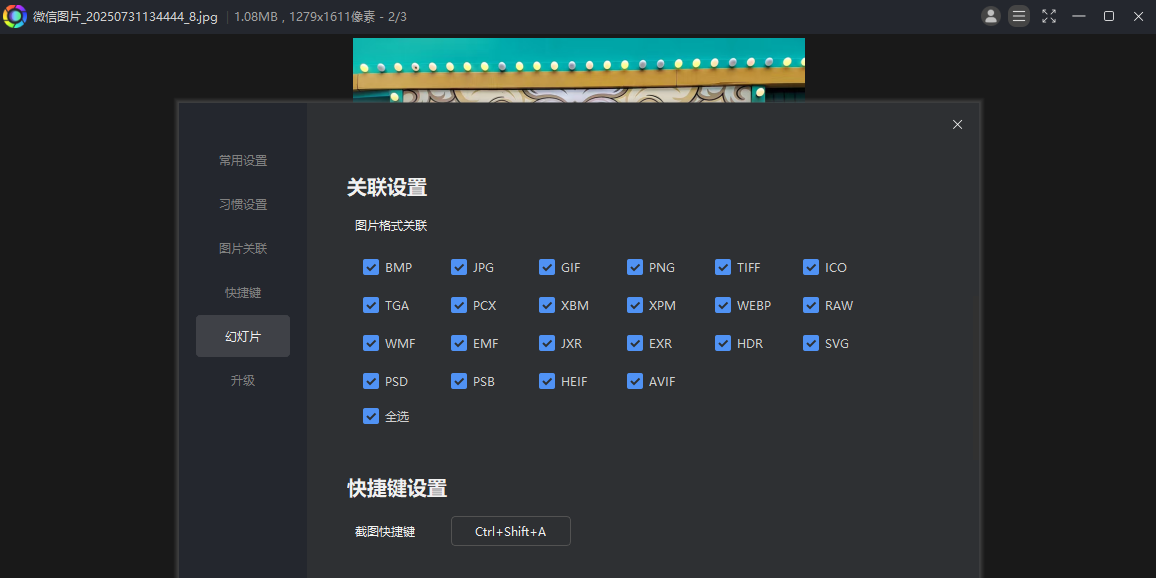The height and width of the screenshot is (578, 1156).
Task: Toggle the TGA format checkbox
Action: point(371,305)
